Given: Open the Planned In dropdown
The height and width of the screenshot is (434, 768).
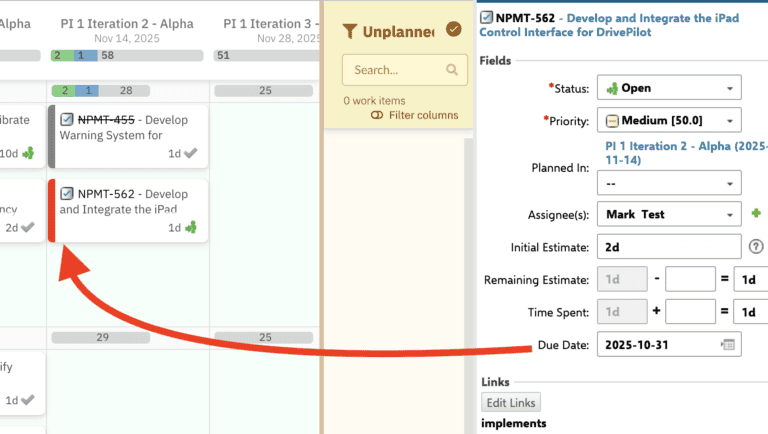Looking at the screenshot, I should pos(669,184).
